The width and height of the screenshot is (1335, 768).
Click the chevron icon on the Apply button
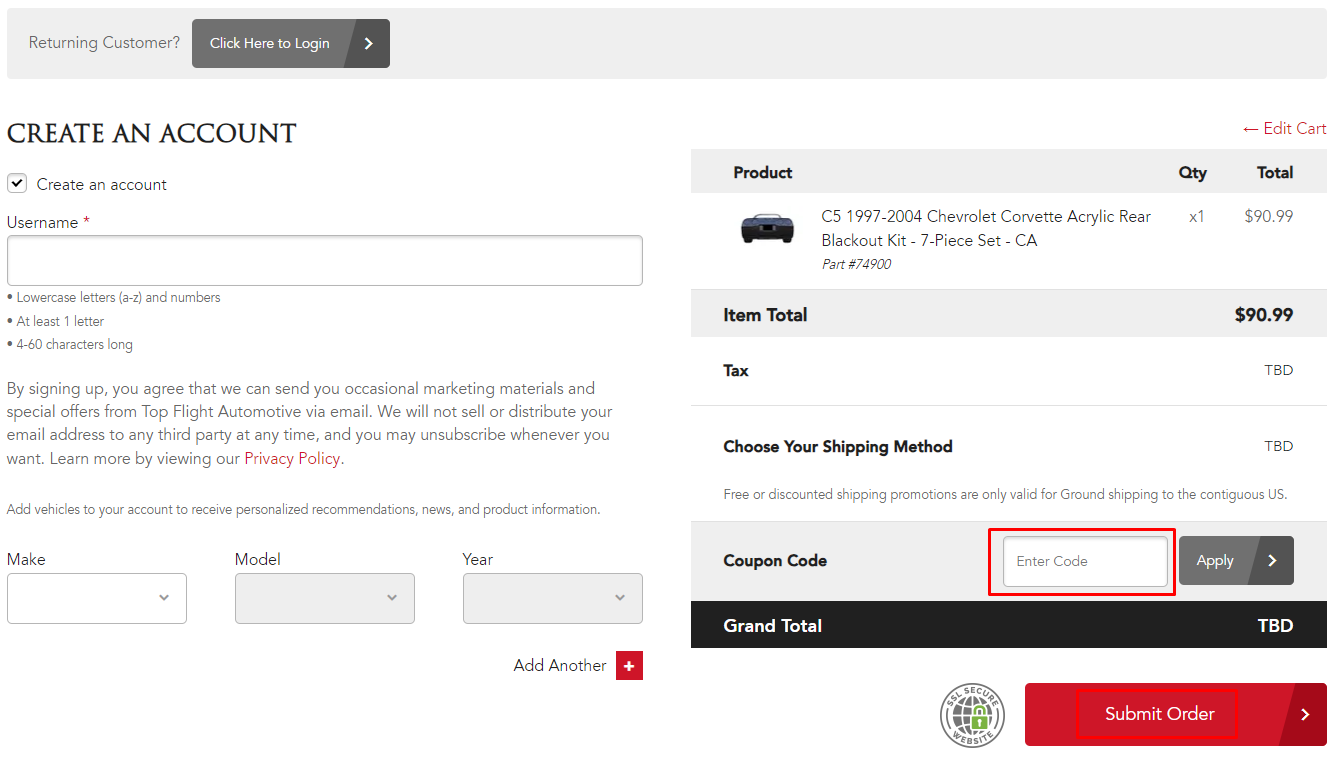tap(1272, 561)
